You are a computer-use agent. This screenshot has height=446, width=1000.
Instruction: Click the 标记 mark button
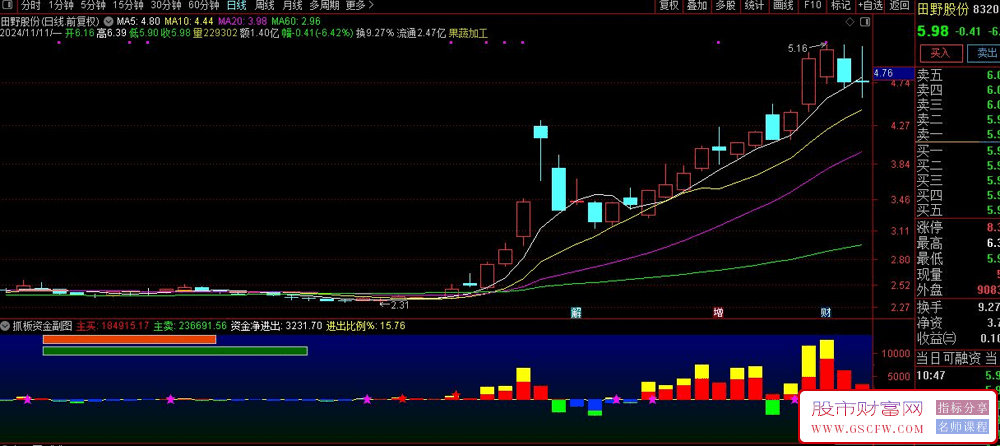point(841,6)
